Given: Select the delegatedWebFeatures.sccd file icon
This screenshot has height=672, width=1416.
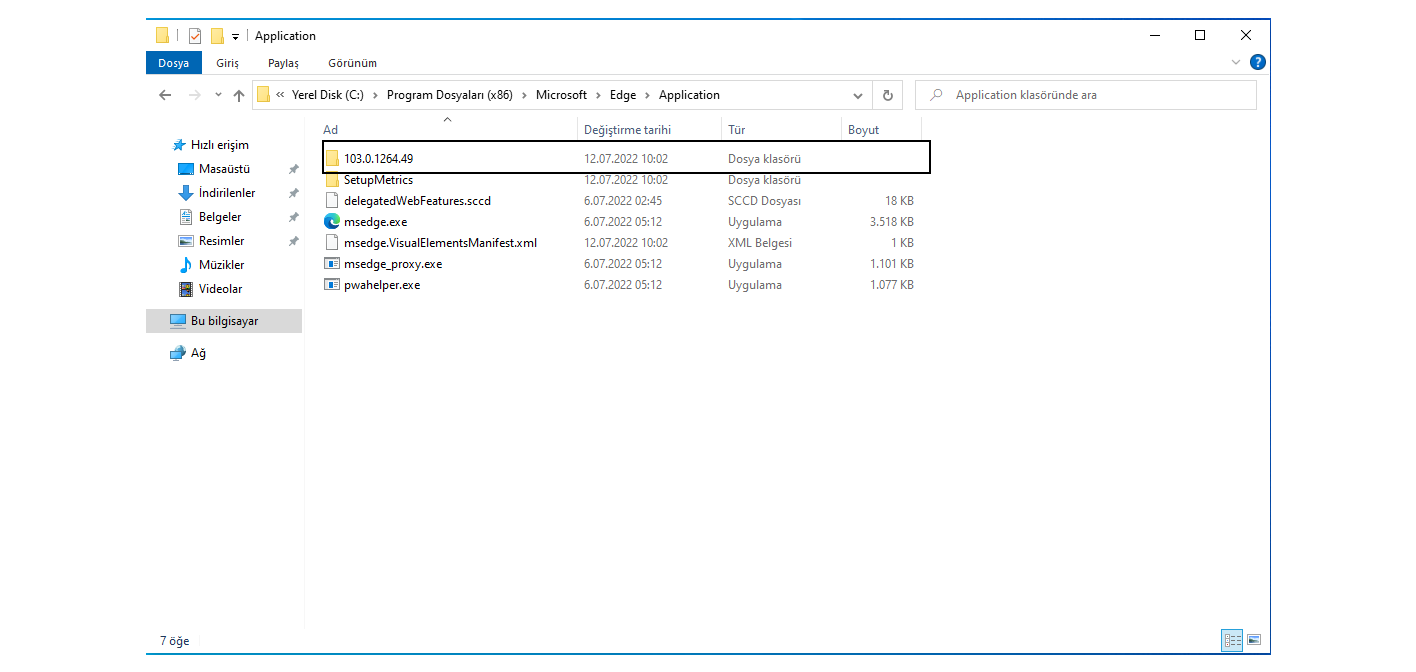Looking at the screenshot, I should 333,201.
